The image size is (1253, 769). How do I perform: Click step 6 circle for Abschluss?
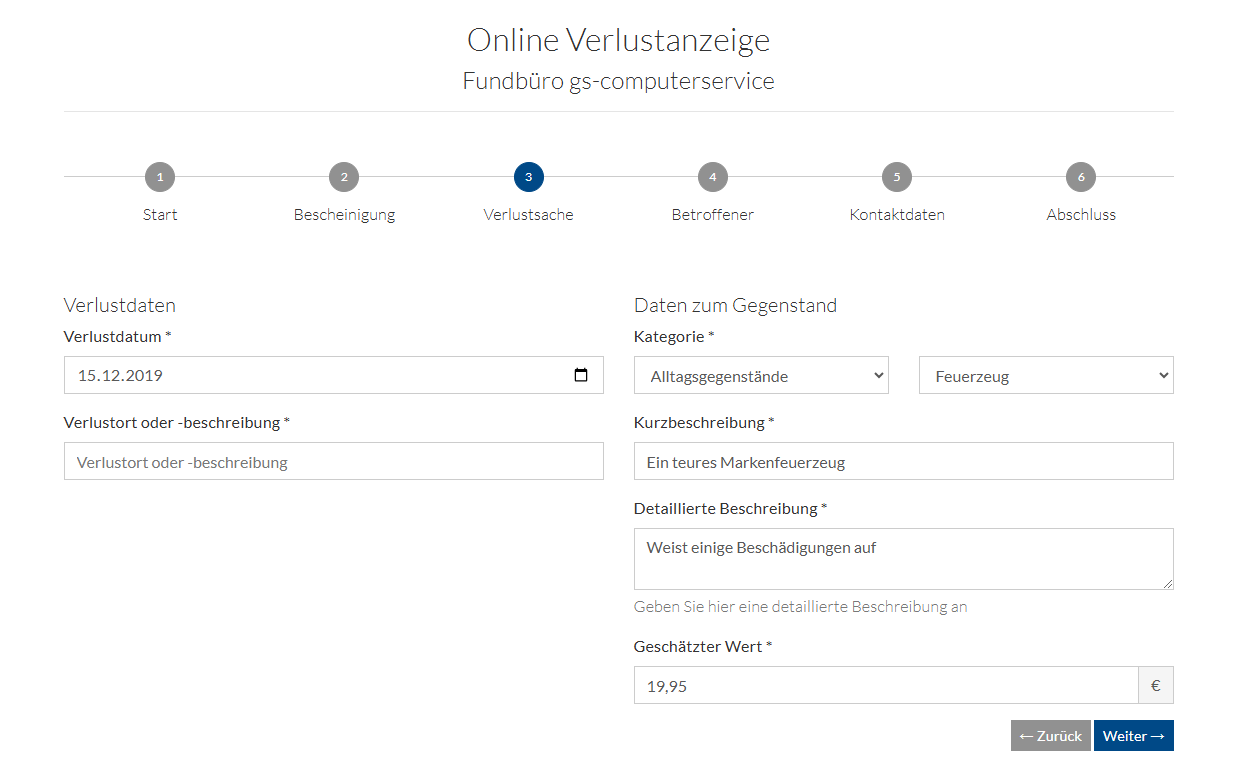(1081, 177)
